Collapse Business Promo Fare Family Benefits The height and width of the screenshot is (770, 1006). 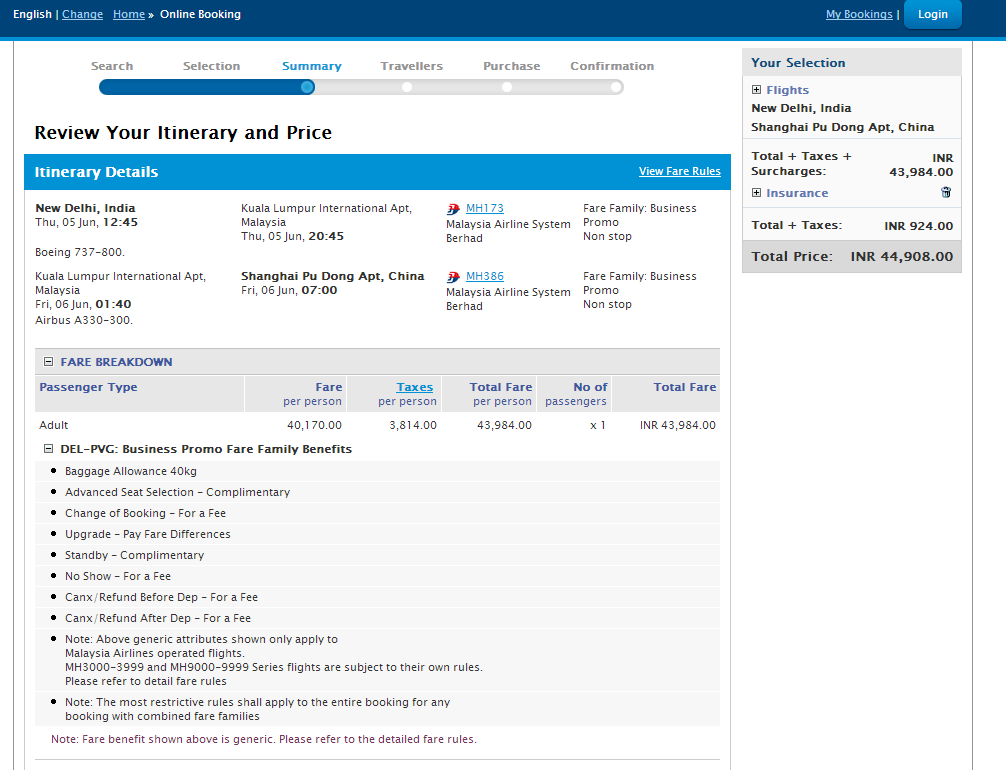(48, 450)
